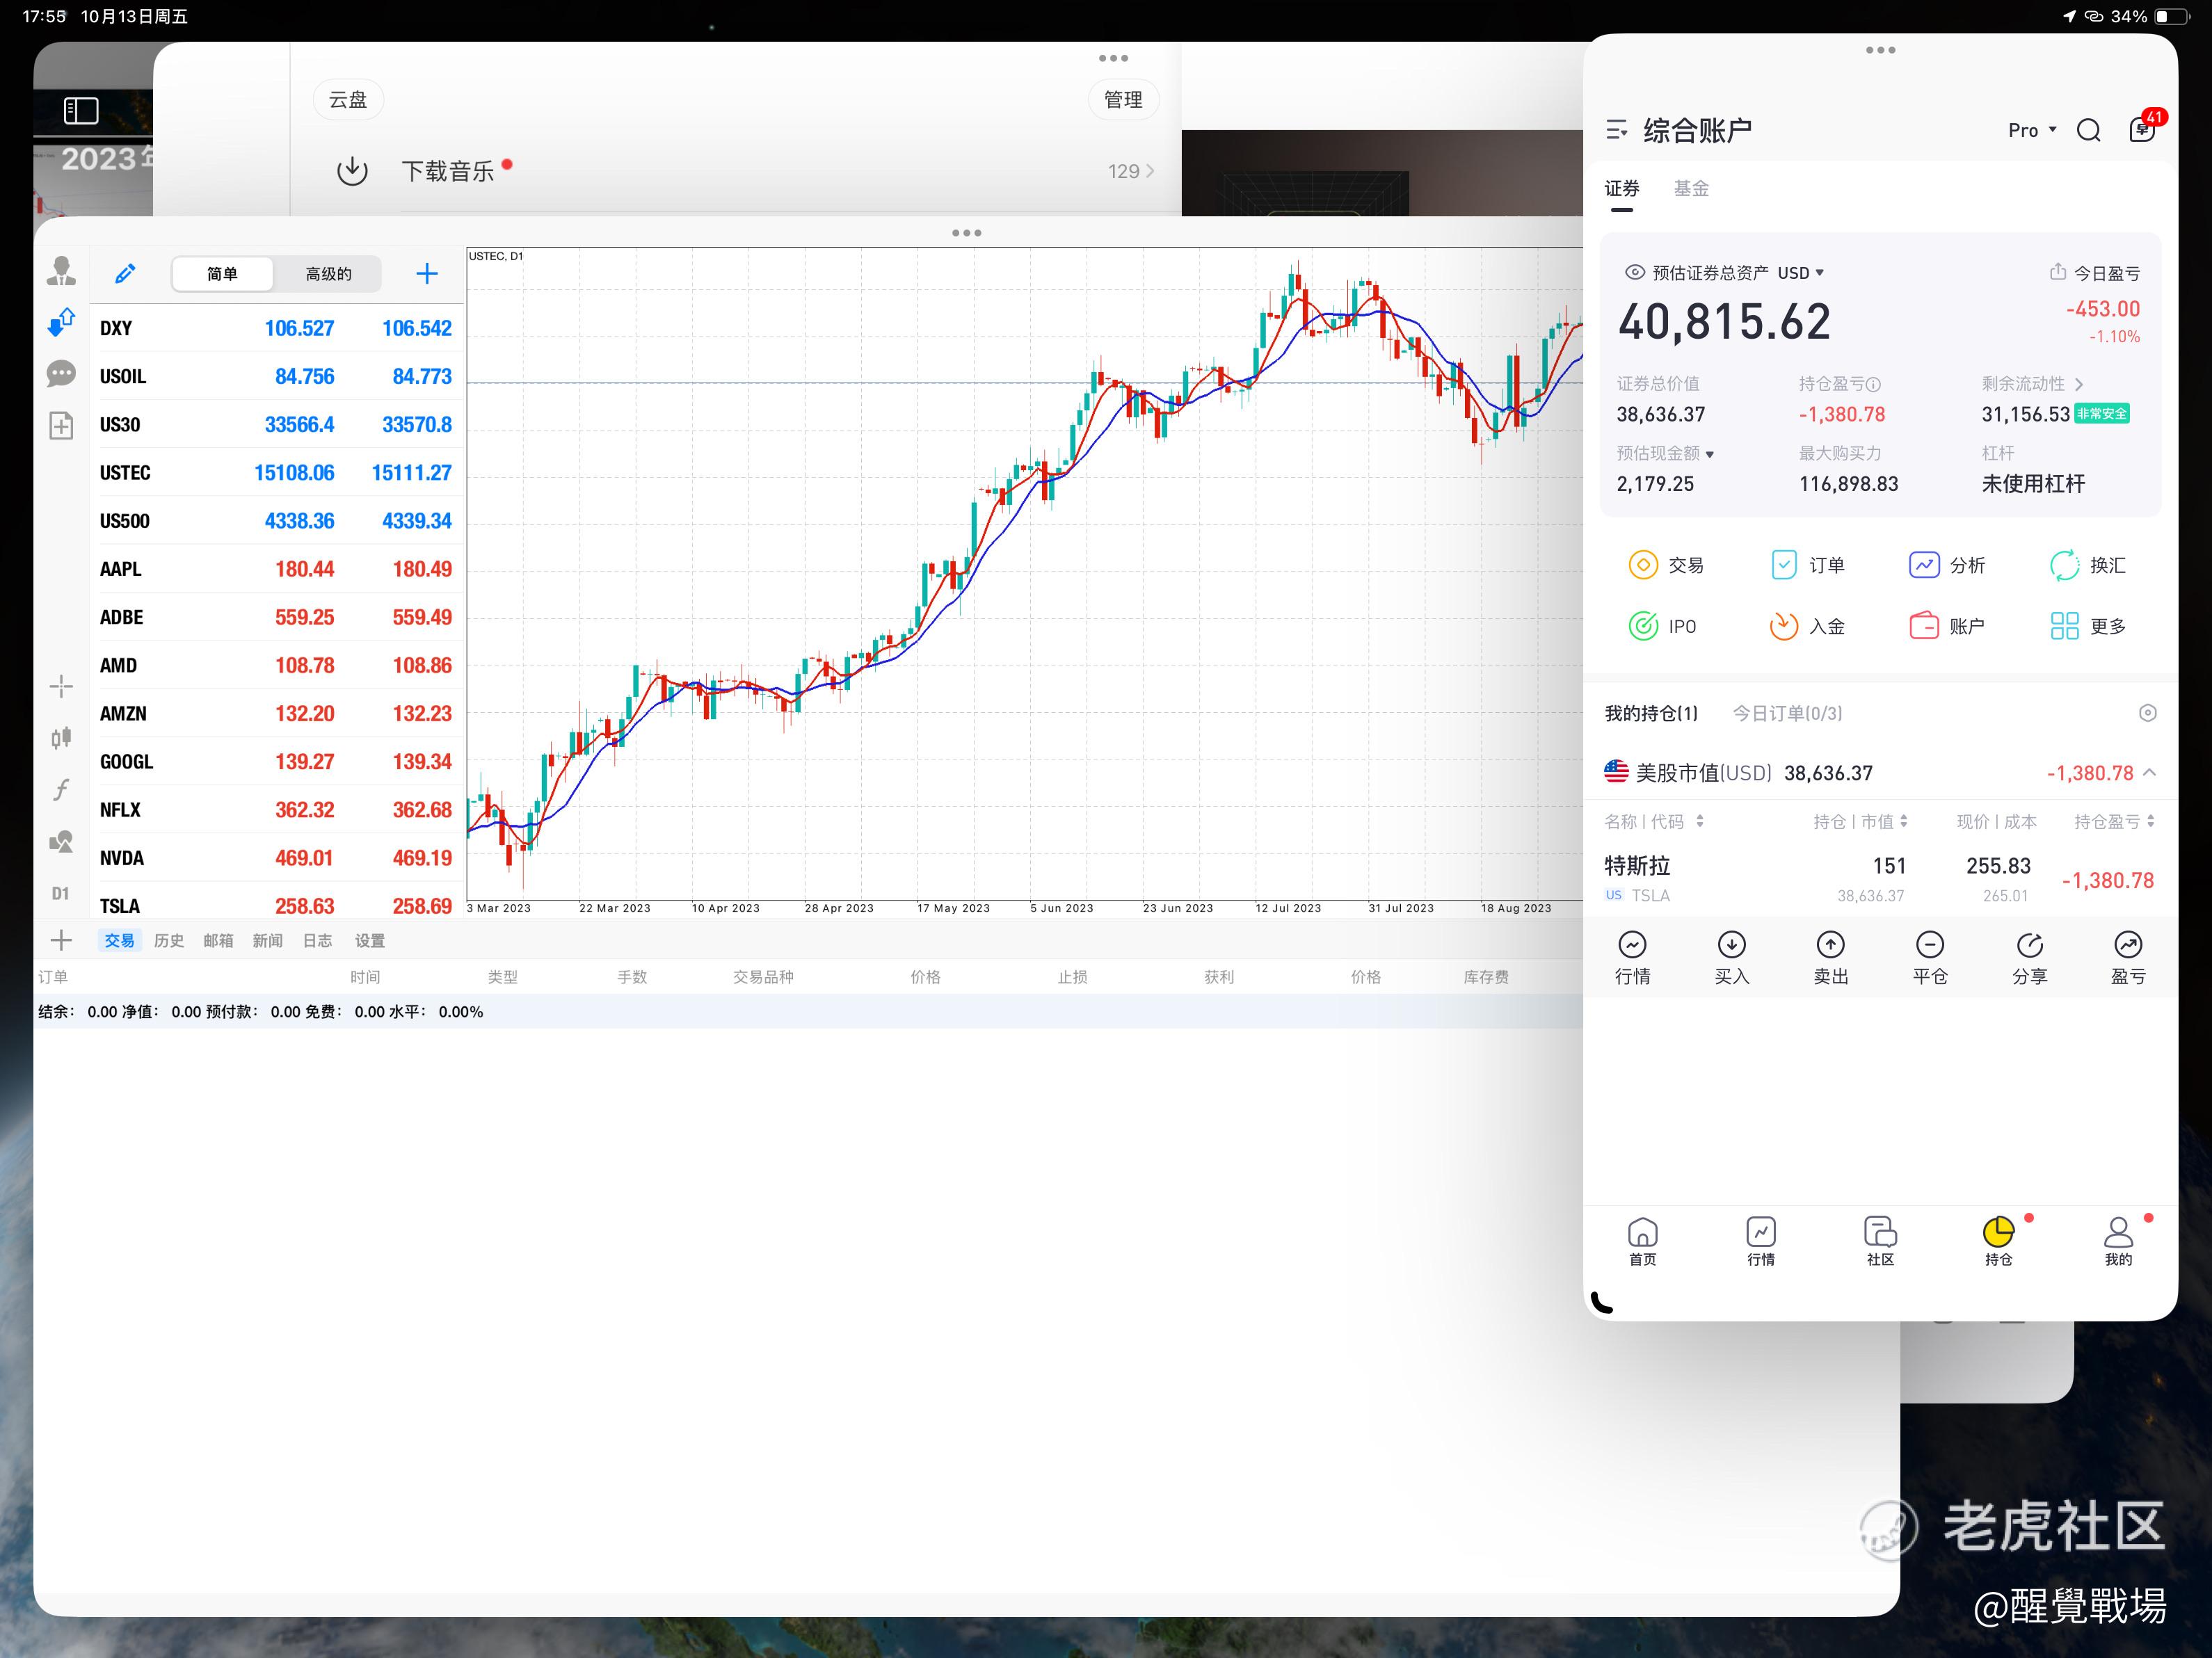Open search in the Tiger app
2212x1658 pixels.
point(2089,130)
